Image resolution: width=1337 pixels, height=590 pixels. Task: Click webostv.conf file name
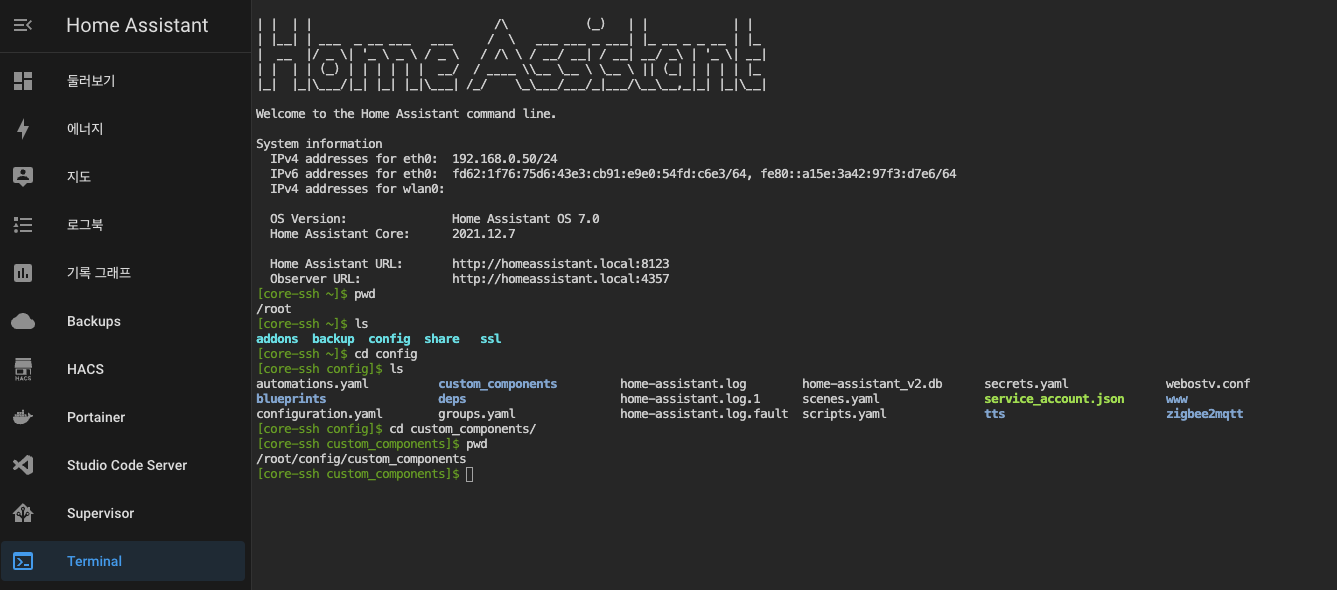click(x=1208, y=384)
